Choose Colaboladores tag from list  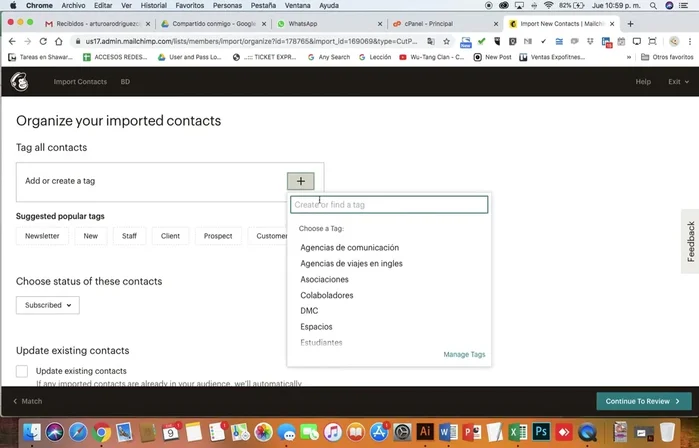point(326,295)
